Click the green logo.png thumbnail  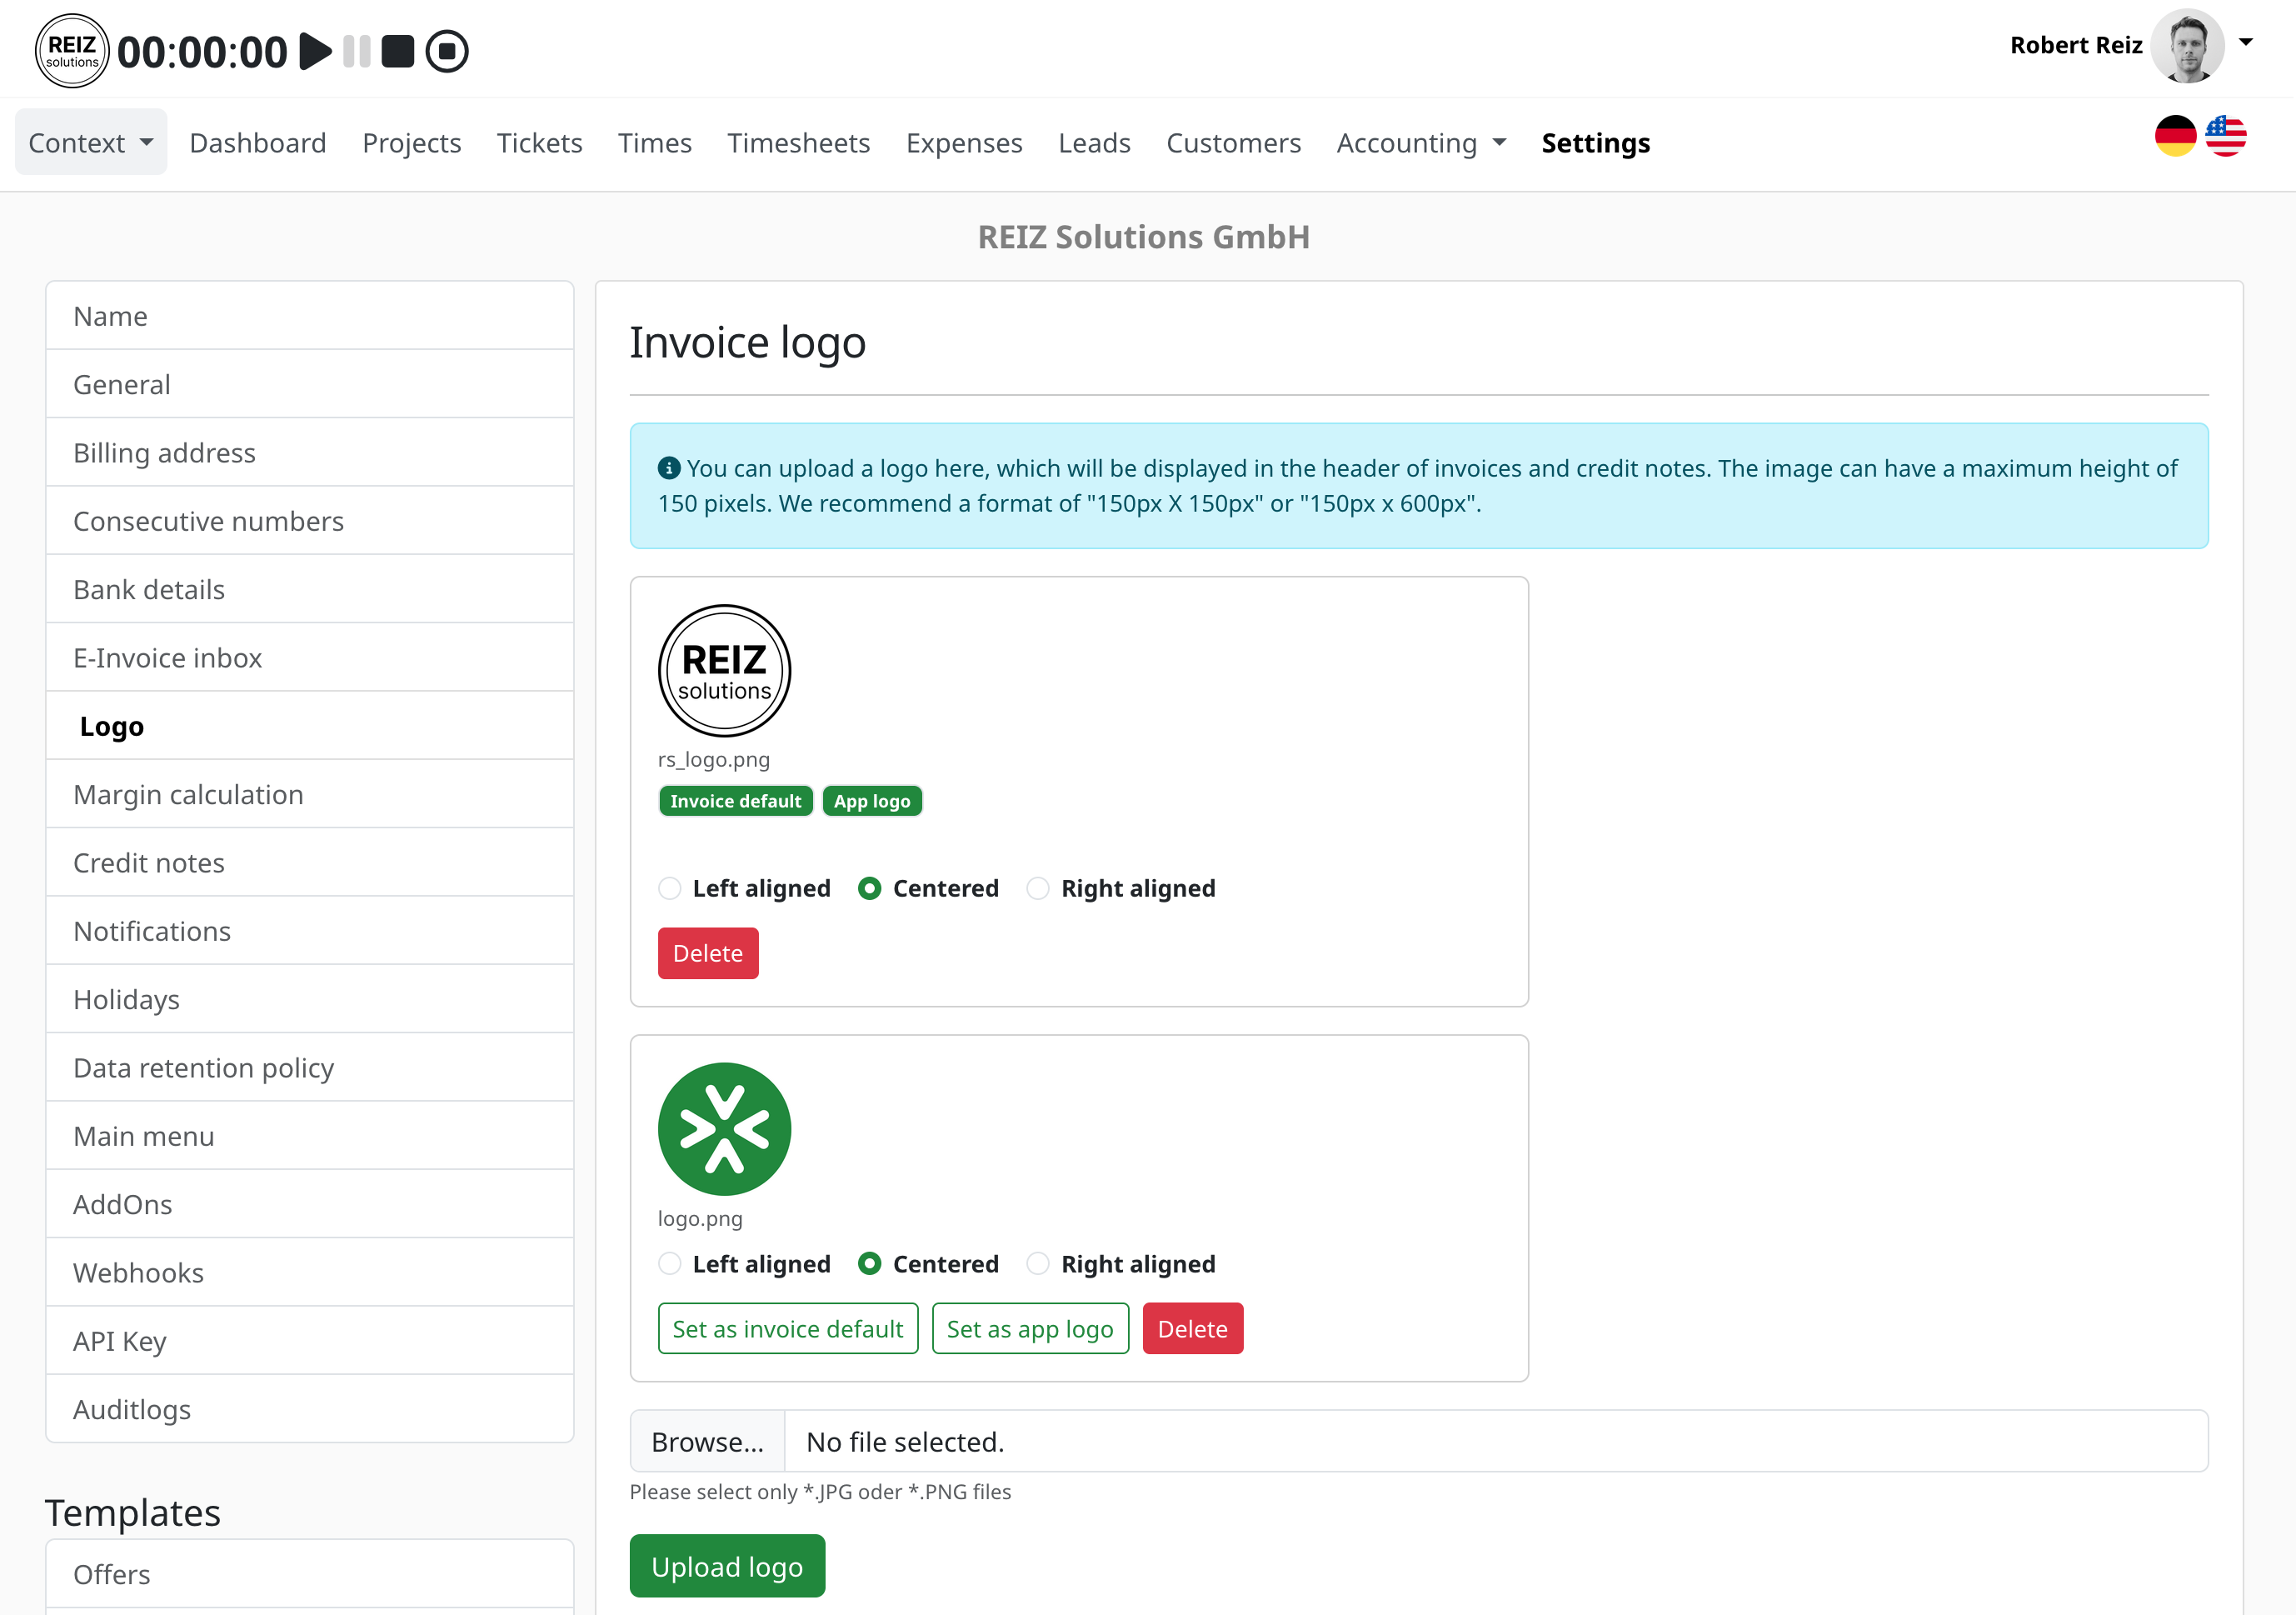pos(724,1129)
